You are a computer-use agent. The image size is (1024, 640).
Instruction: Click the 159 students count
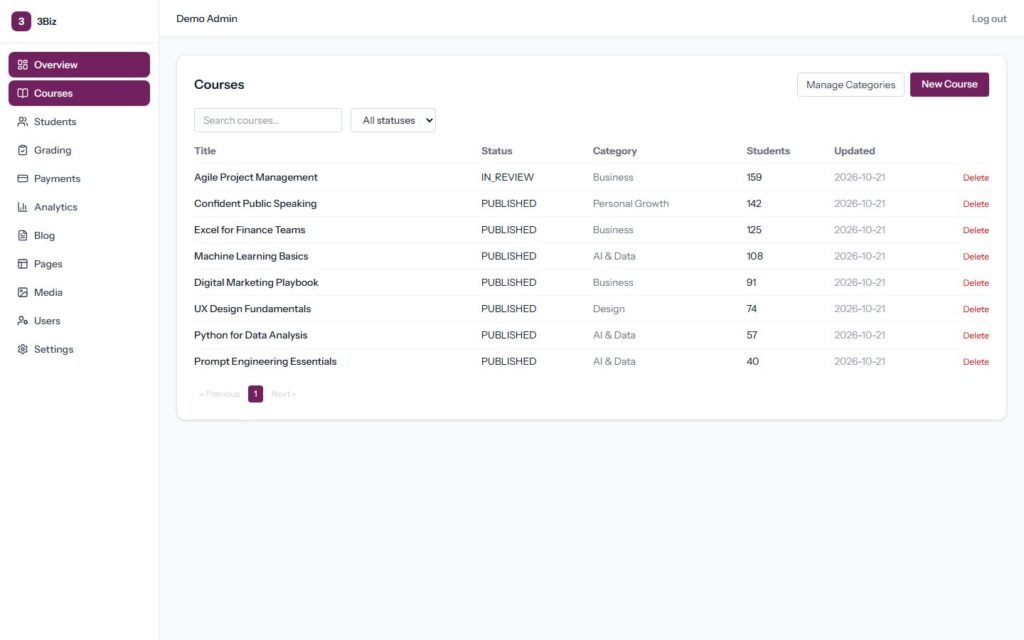tap(754, 177)
